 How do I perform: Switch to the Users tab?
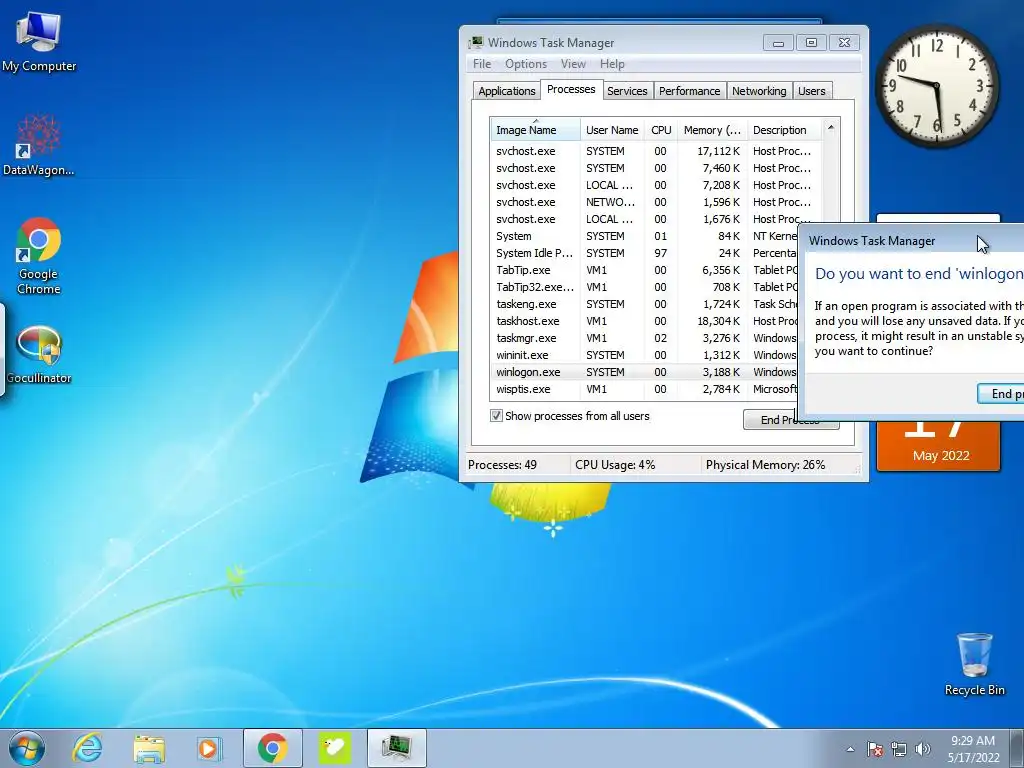click(812, 91)
